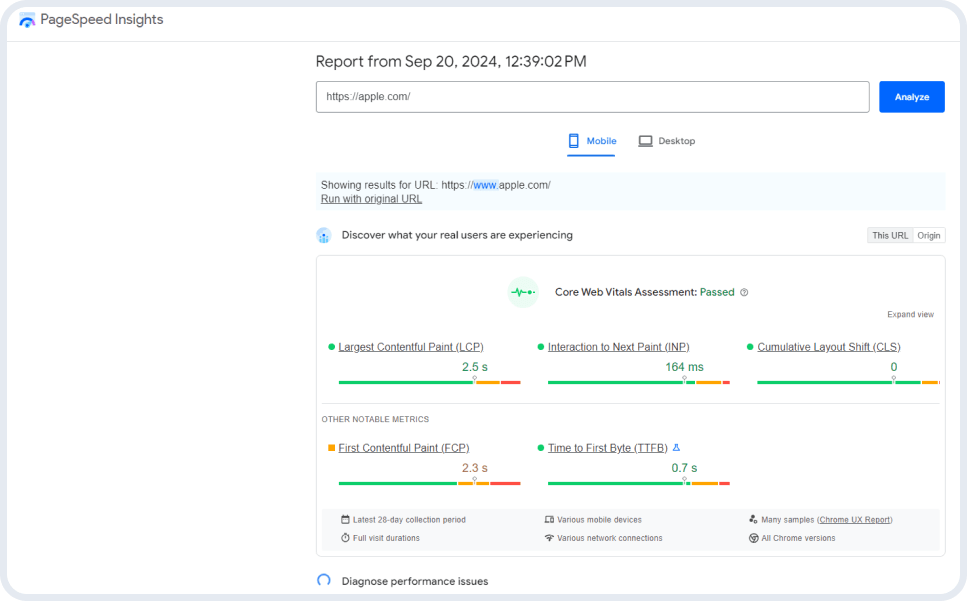967x601 pixels.
Task: Switch to the Mobile tab
Action: (591, 141)
